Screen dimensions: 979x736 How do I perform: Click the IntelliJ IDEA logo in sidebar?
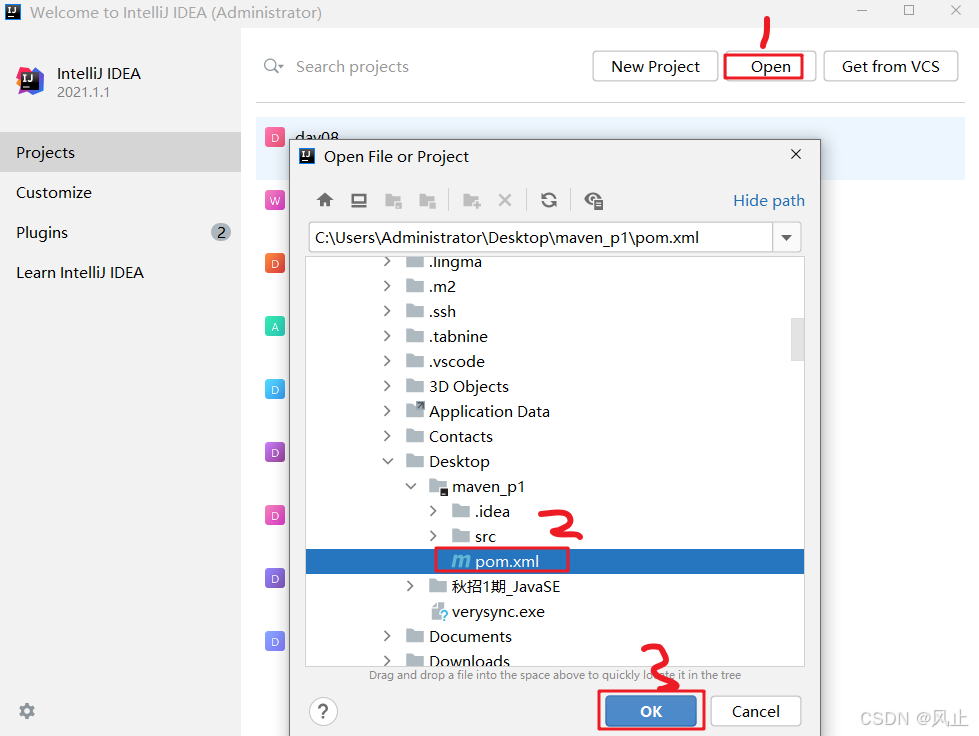[x=30, y=81]
